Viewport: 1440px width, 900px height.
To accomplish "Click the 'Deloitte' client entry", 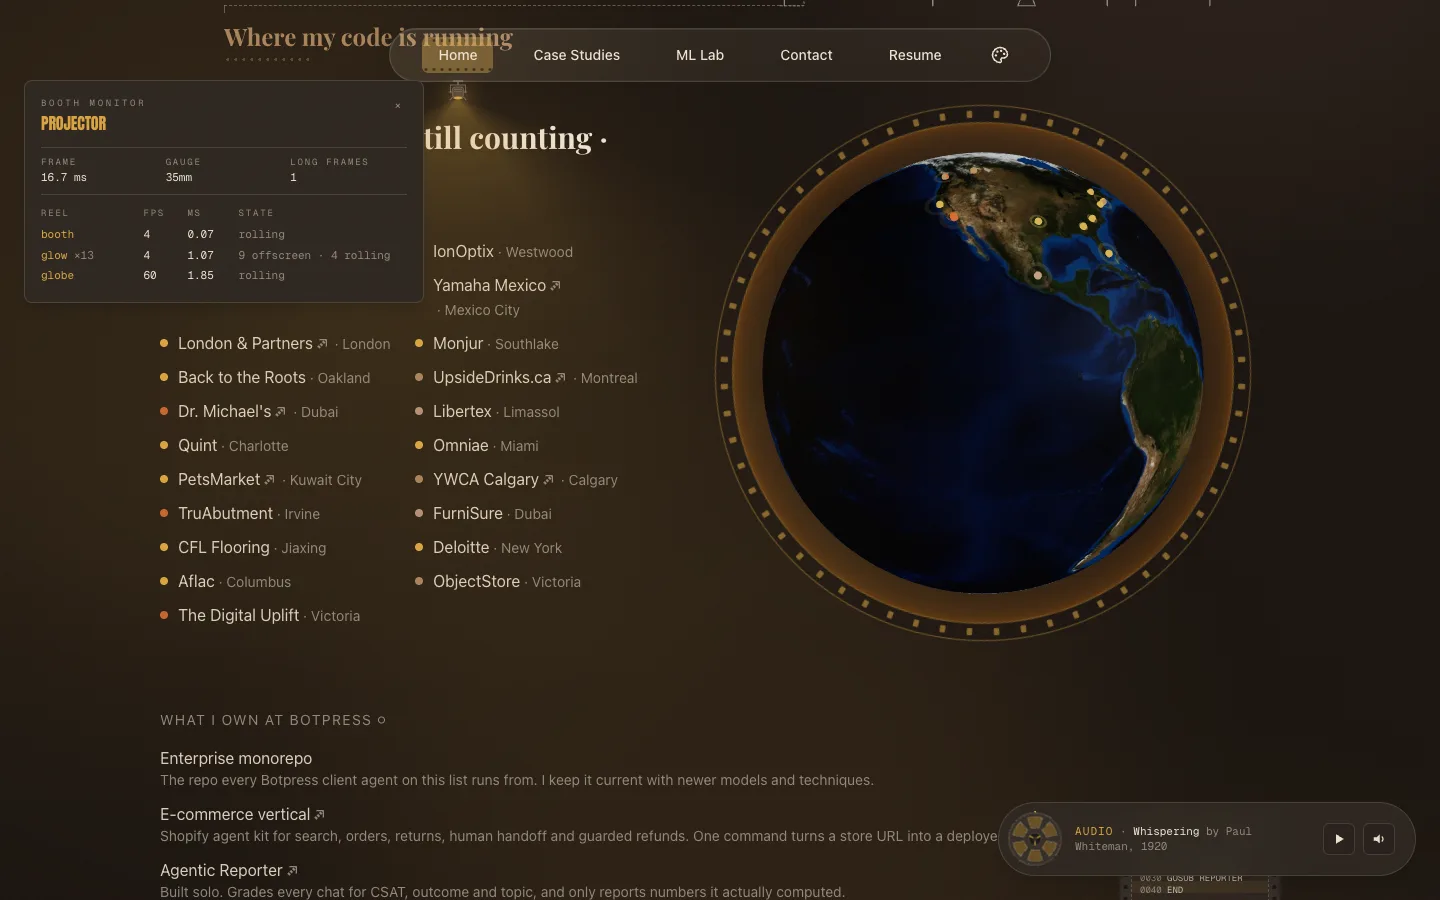I will click(488, 548).
